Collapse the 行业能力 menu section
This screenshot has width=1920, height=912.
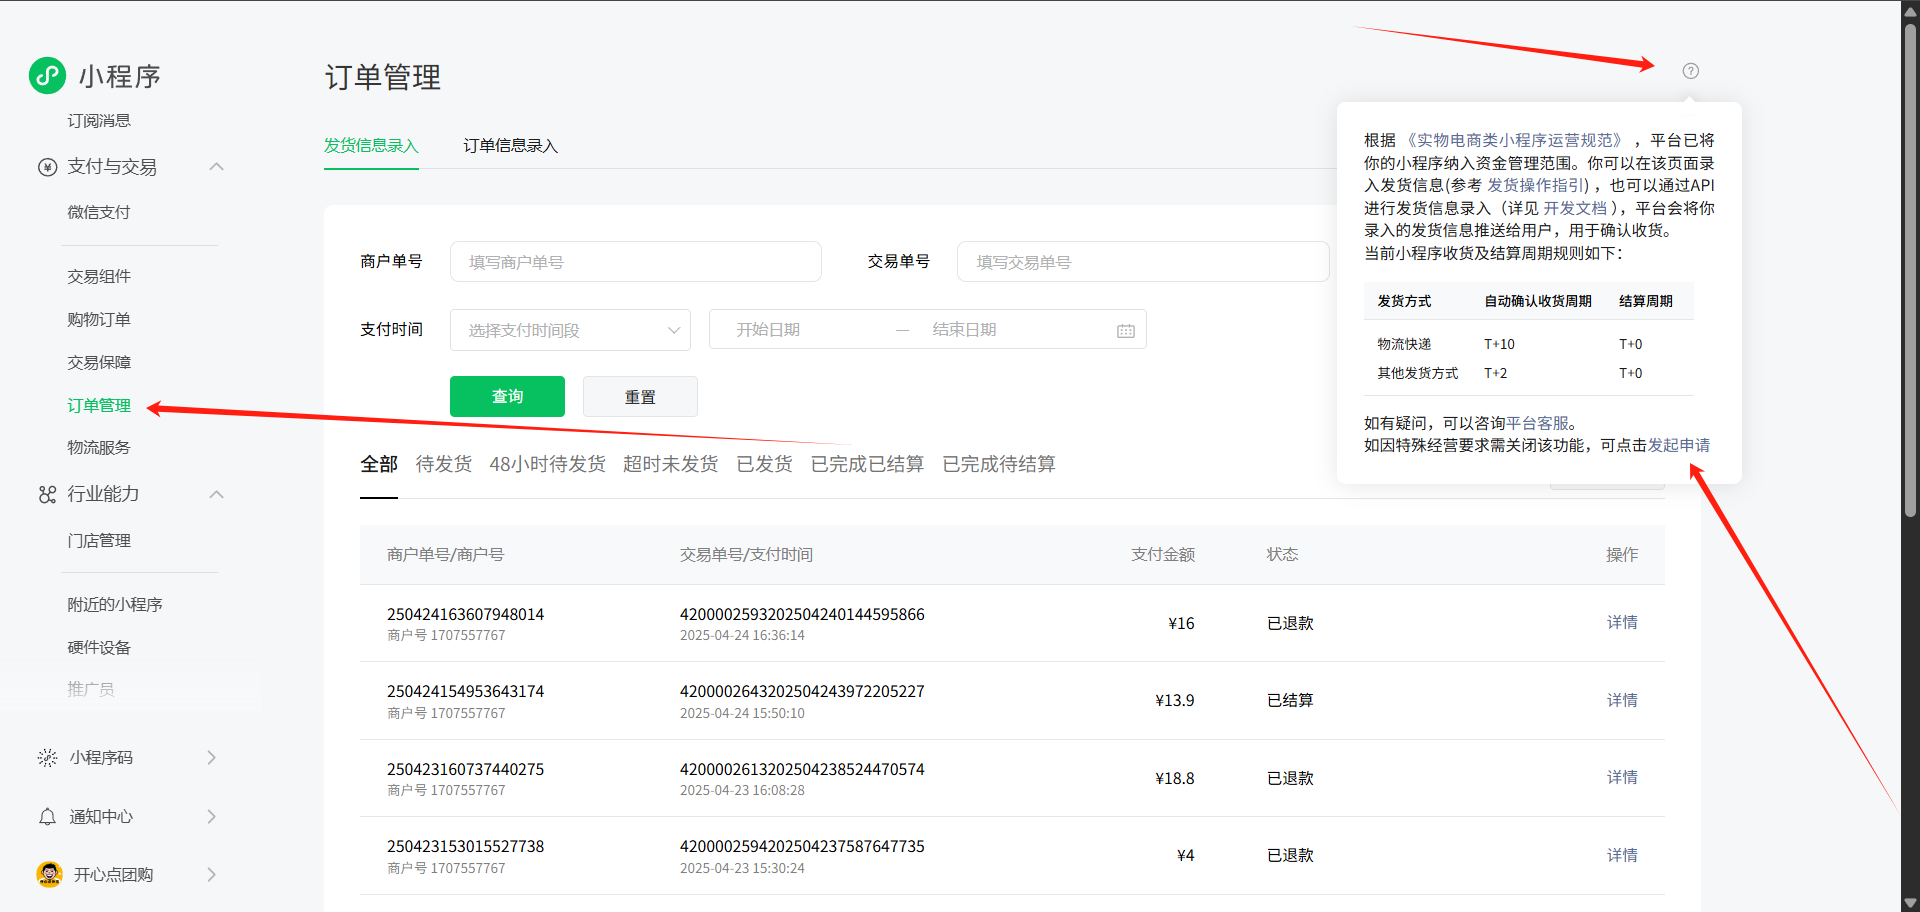click(216, 495)
